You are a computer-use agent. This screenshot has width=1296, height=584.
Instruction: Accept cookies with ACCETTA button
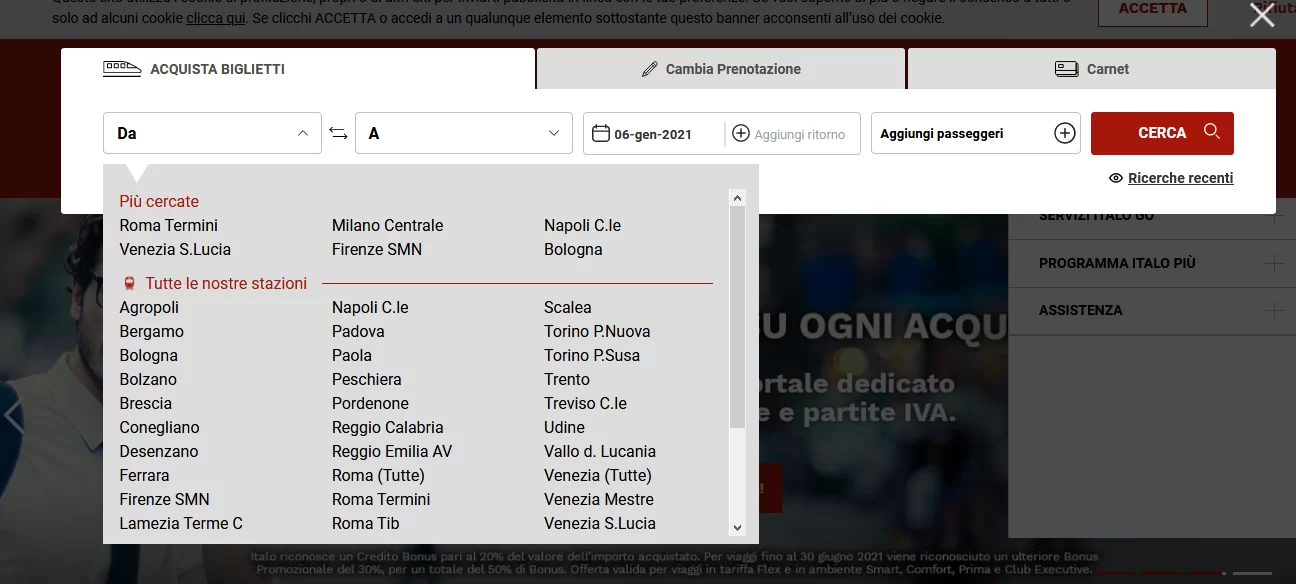pos(1153,9)
